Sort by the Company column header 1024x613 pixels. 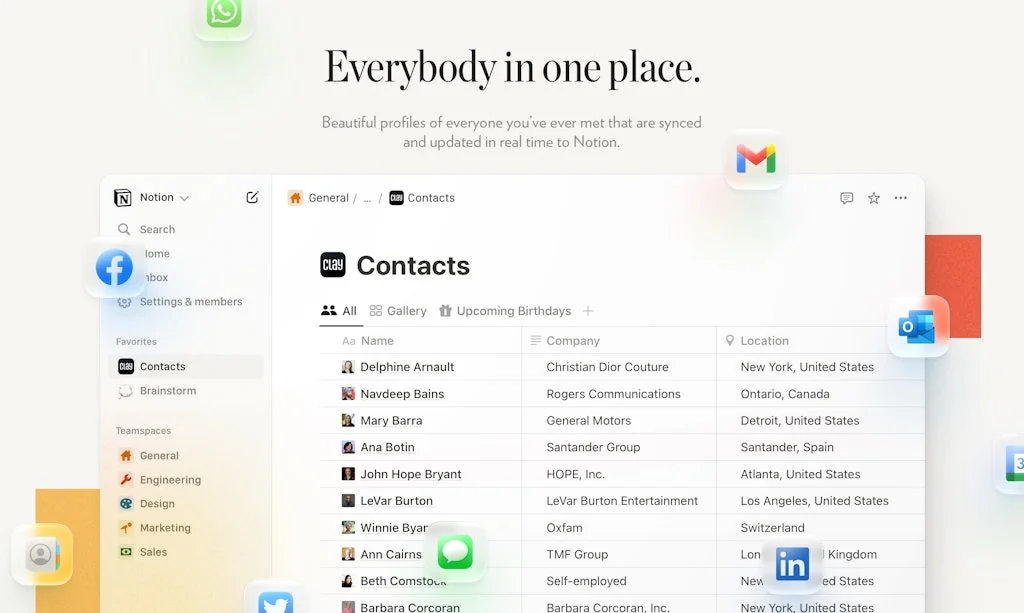(571, 340)
